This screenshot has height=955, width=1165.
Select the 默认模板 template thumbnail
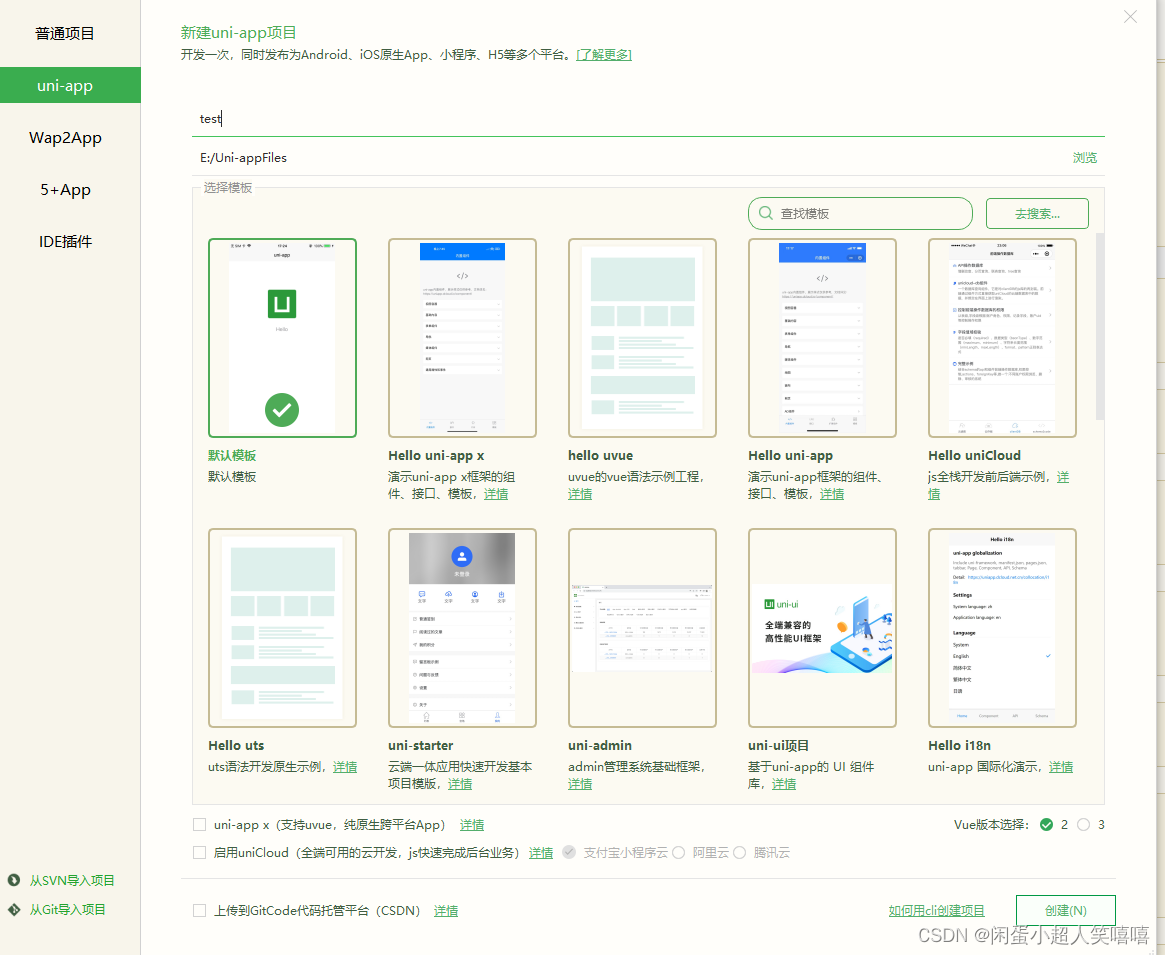tap(282, 338)
